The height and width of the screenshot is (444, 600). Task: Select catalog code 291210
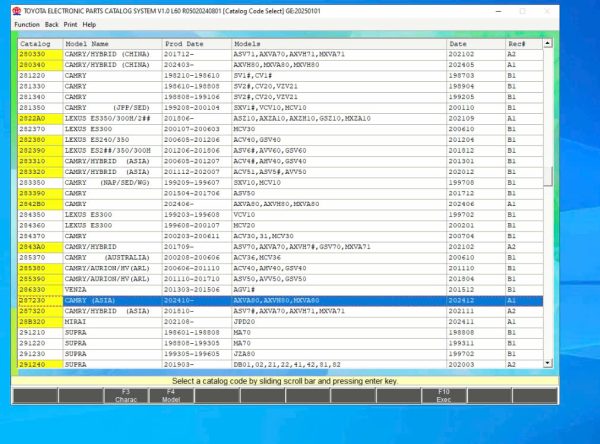pos(40,333)
